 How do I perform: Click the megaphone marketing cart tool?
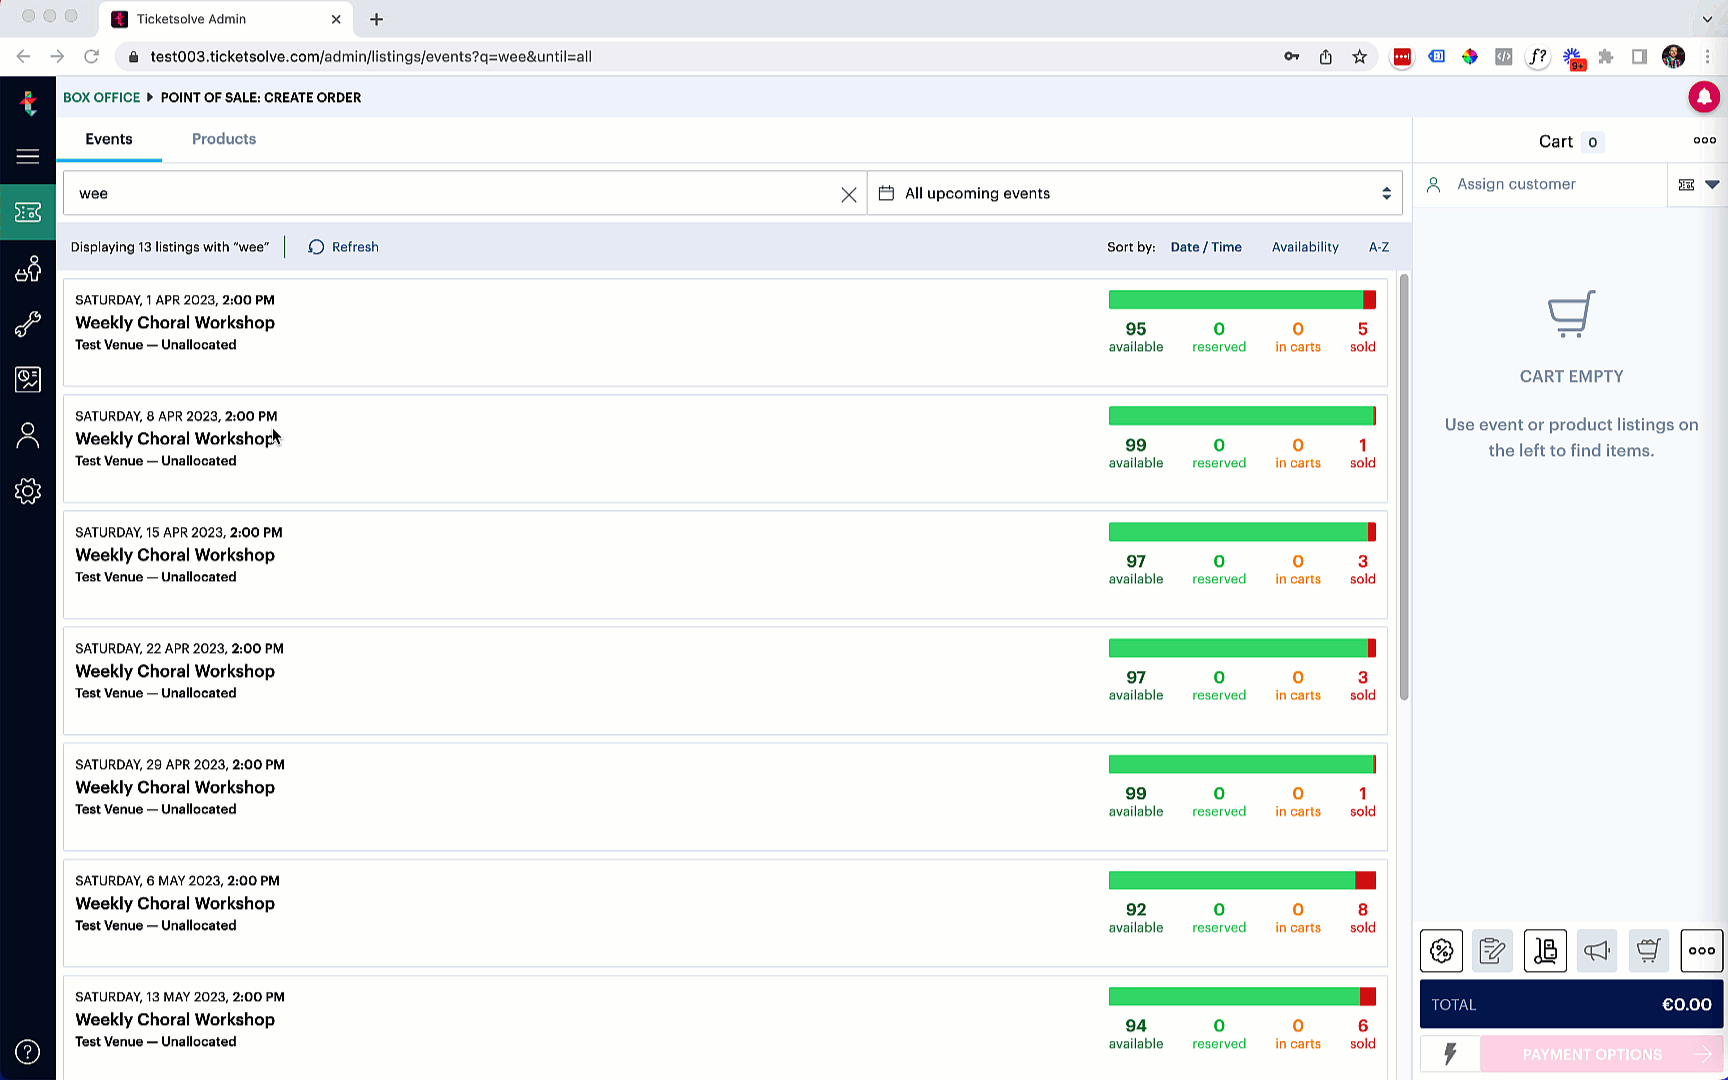pyautogui.click(x=1597, y=951)
